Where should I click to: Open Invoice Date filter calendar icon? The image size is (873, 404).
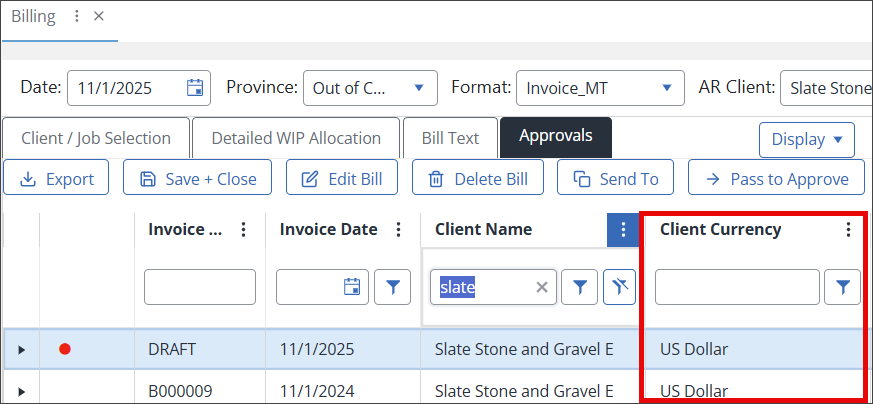coord(351,288)
